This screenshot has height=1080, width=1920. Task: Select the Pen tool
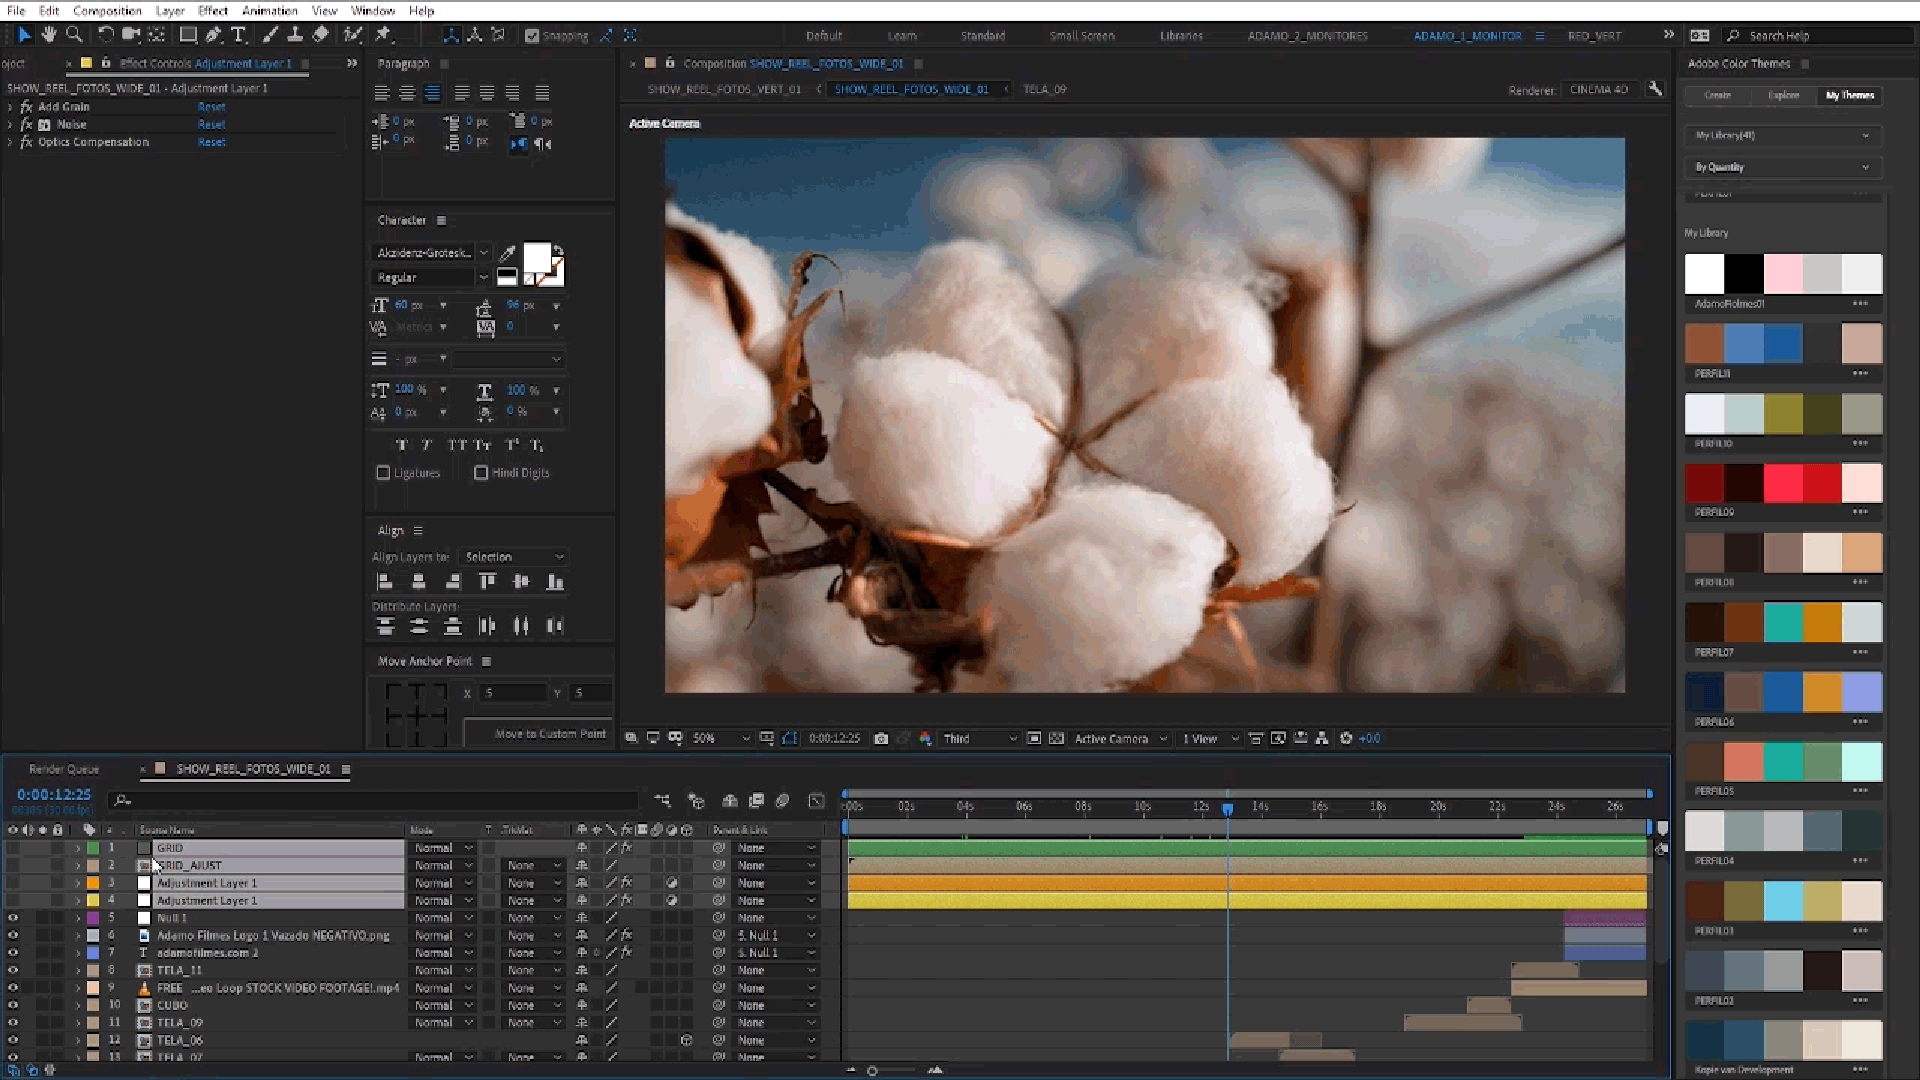coord(213,35)
